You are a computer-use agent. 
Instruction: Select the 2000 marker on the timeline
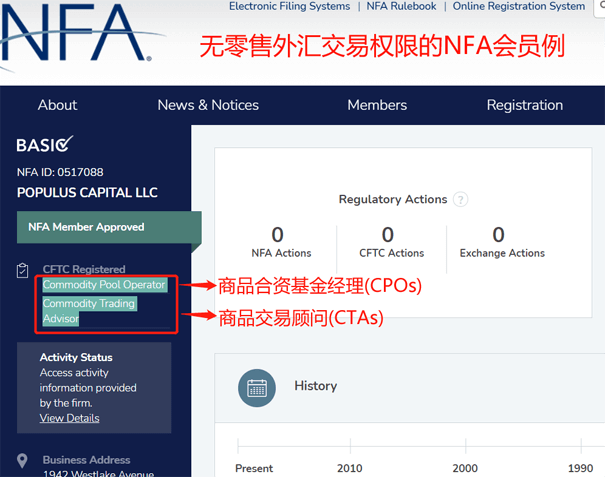coord(465,468)
